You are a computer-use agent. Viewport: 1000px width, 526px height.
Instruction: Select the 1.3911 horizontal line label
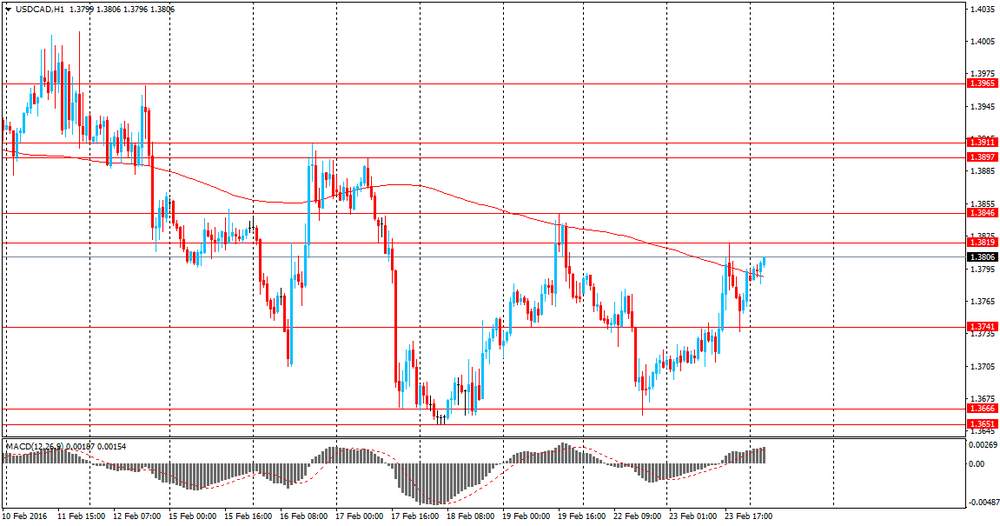pos(982,143)
